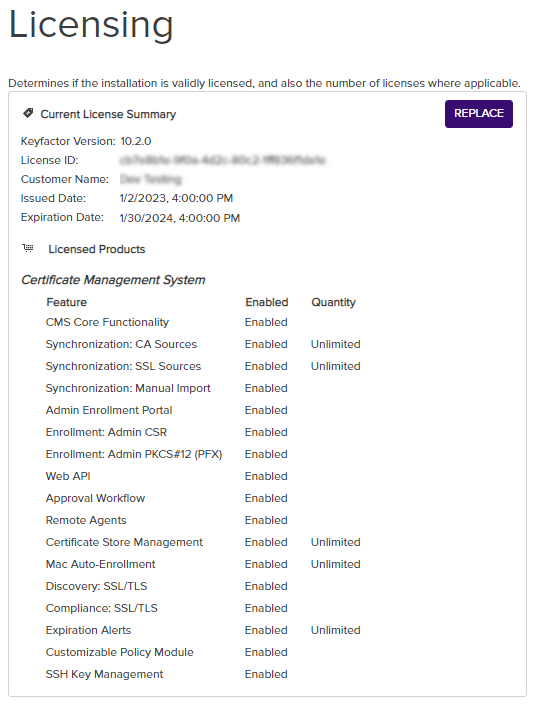Click the shopping cart icon beside Licensed Products

click(28, 248)
